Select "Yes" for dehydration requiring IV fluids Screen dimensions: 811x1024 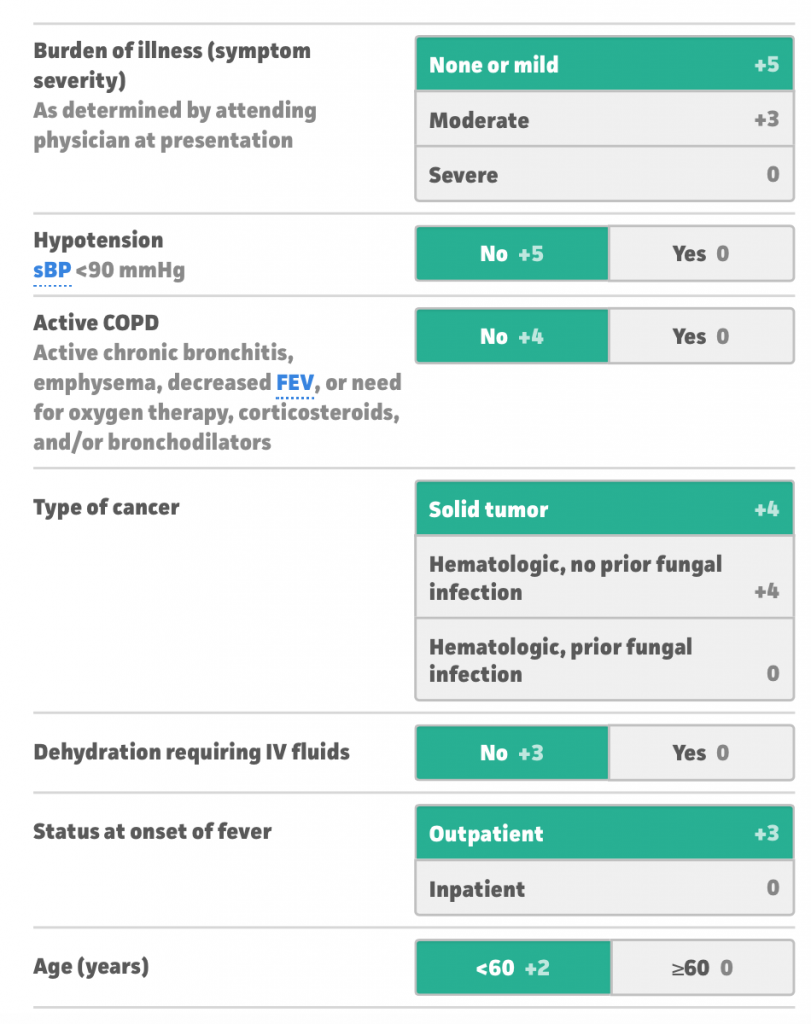(701, 752)
